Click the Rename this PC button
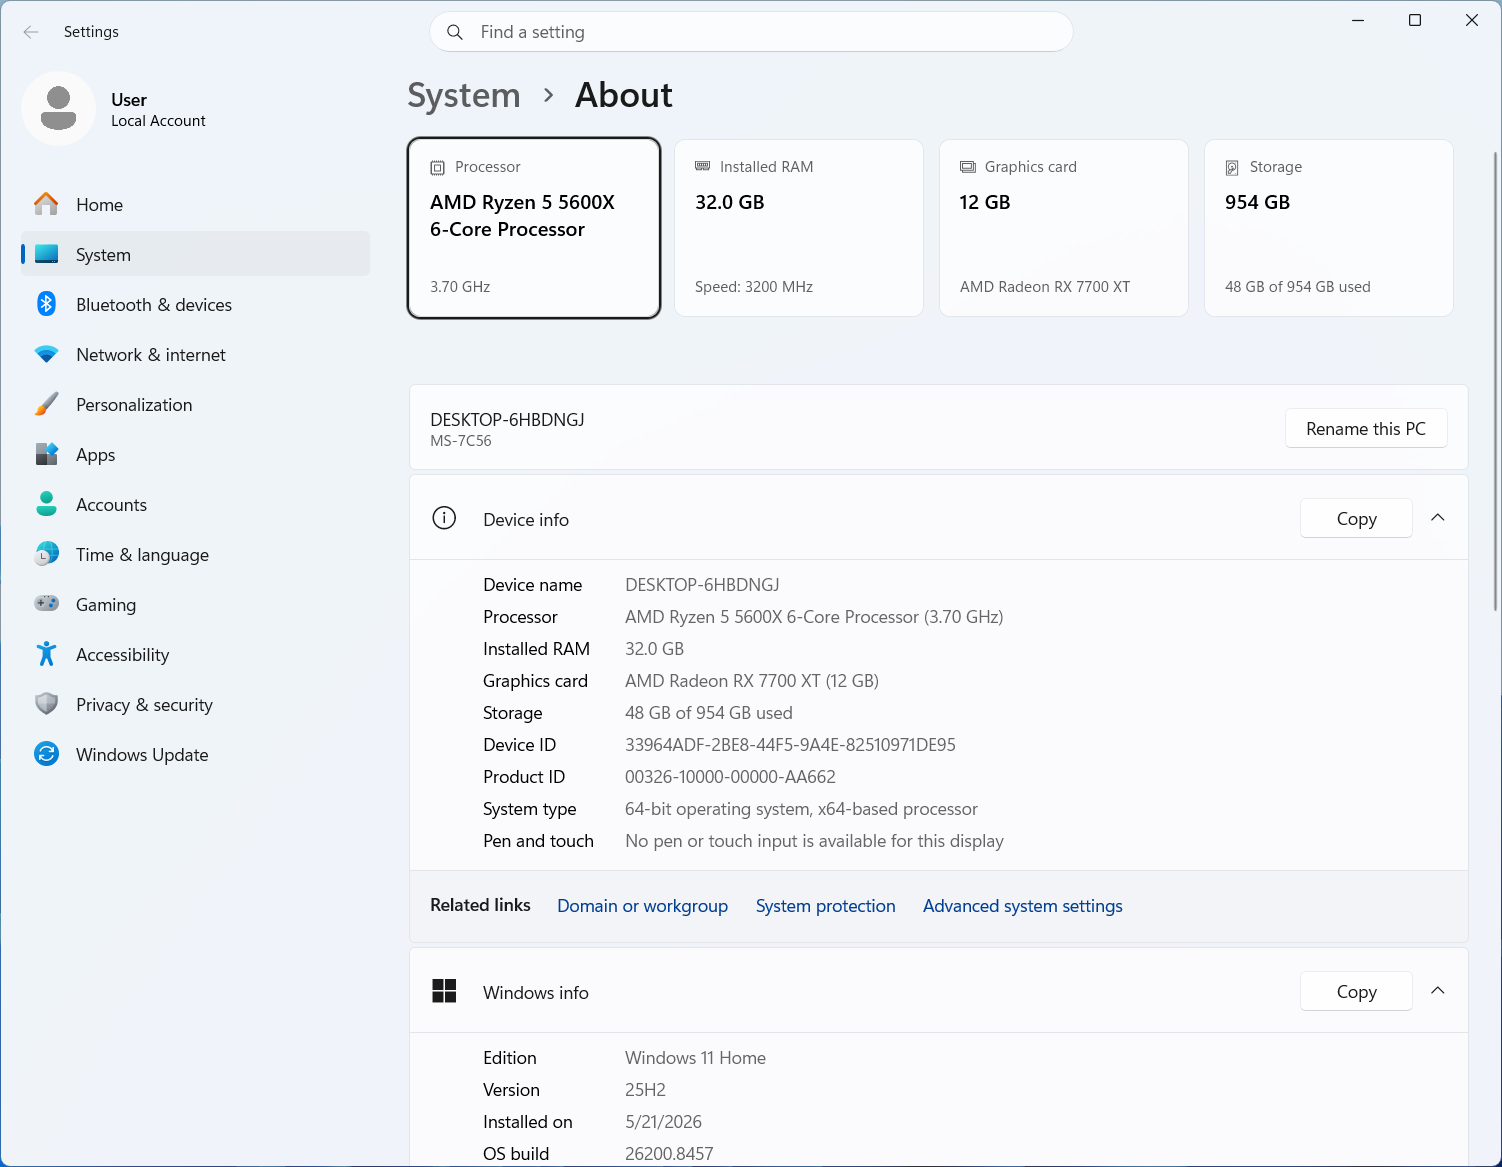1502x1167 pixels. (1366, 428)
